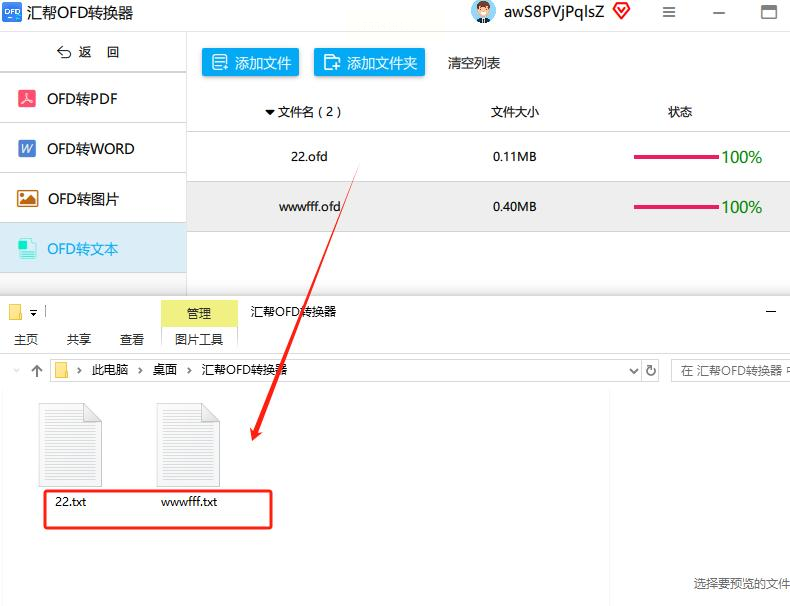Select the wwwfff.txt file thumbnail
This screenshot has width=790, height=606.
188,444
